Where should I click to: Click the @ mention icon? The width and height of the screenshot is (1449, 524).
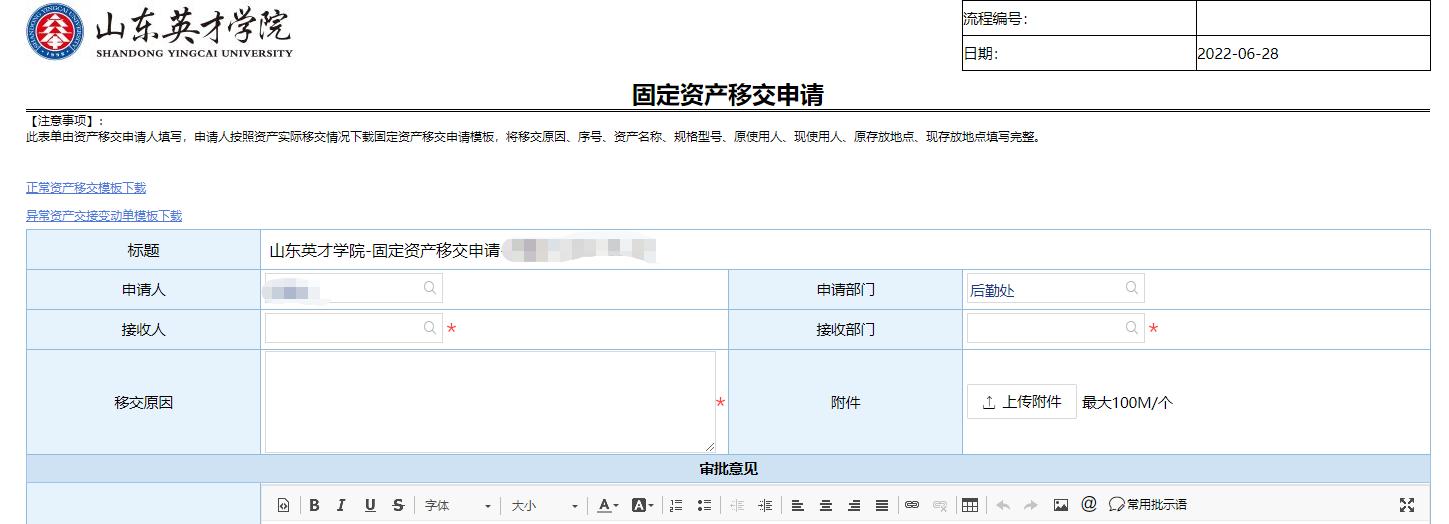click(x=1089, y=505)
